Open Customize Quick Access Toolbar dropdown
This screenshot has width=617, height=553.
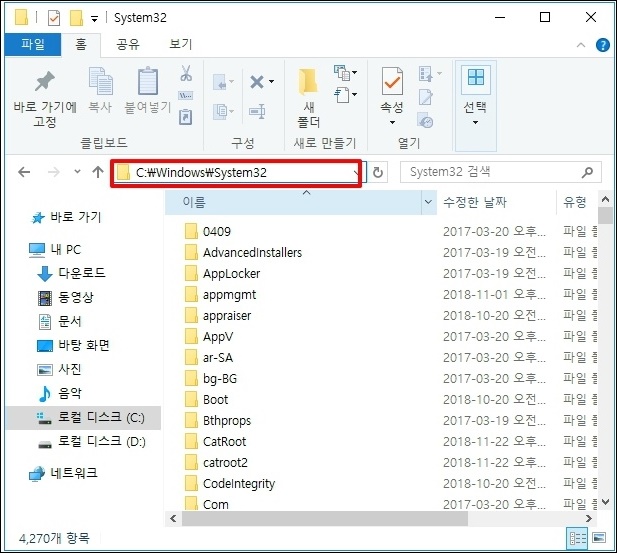pos(94,19)
